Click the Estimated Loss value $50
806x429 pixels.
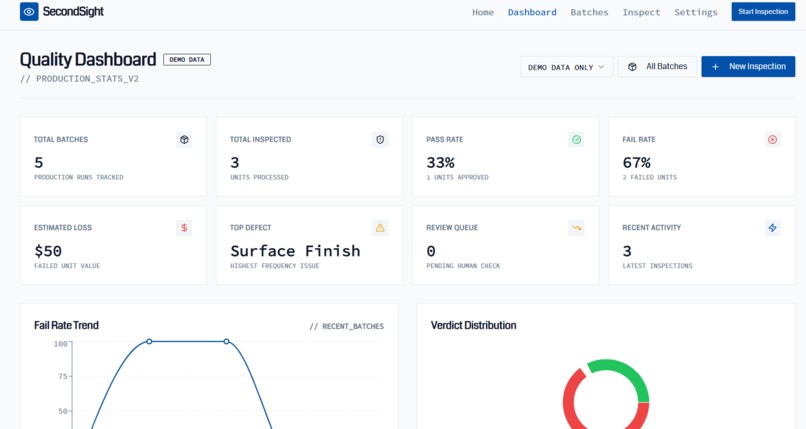[x=48, y=251]
